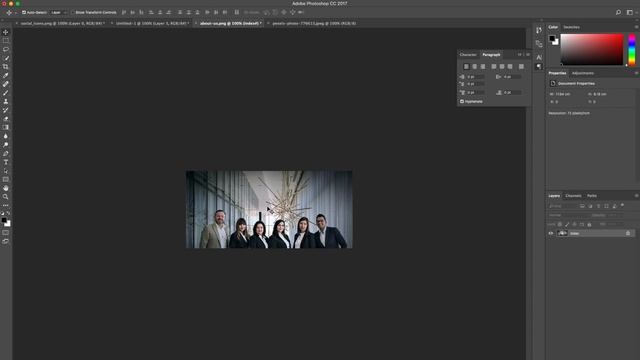Open the Paragraph panel options menu
640x360 pixels.
[x=528, y=54]
